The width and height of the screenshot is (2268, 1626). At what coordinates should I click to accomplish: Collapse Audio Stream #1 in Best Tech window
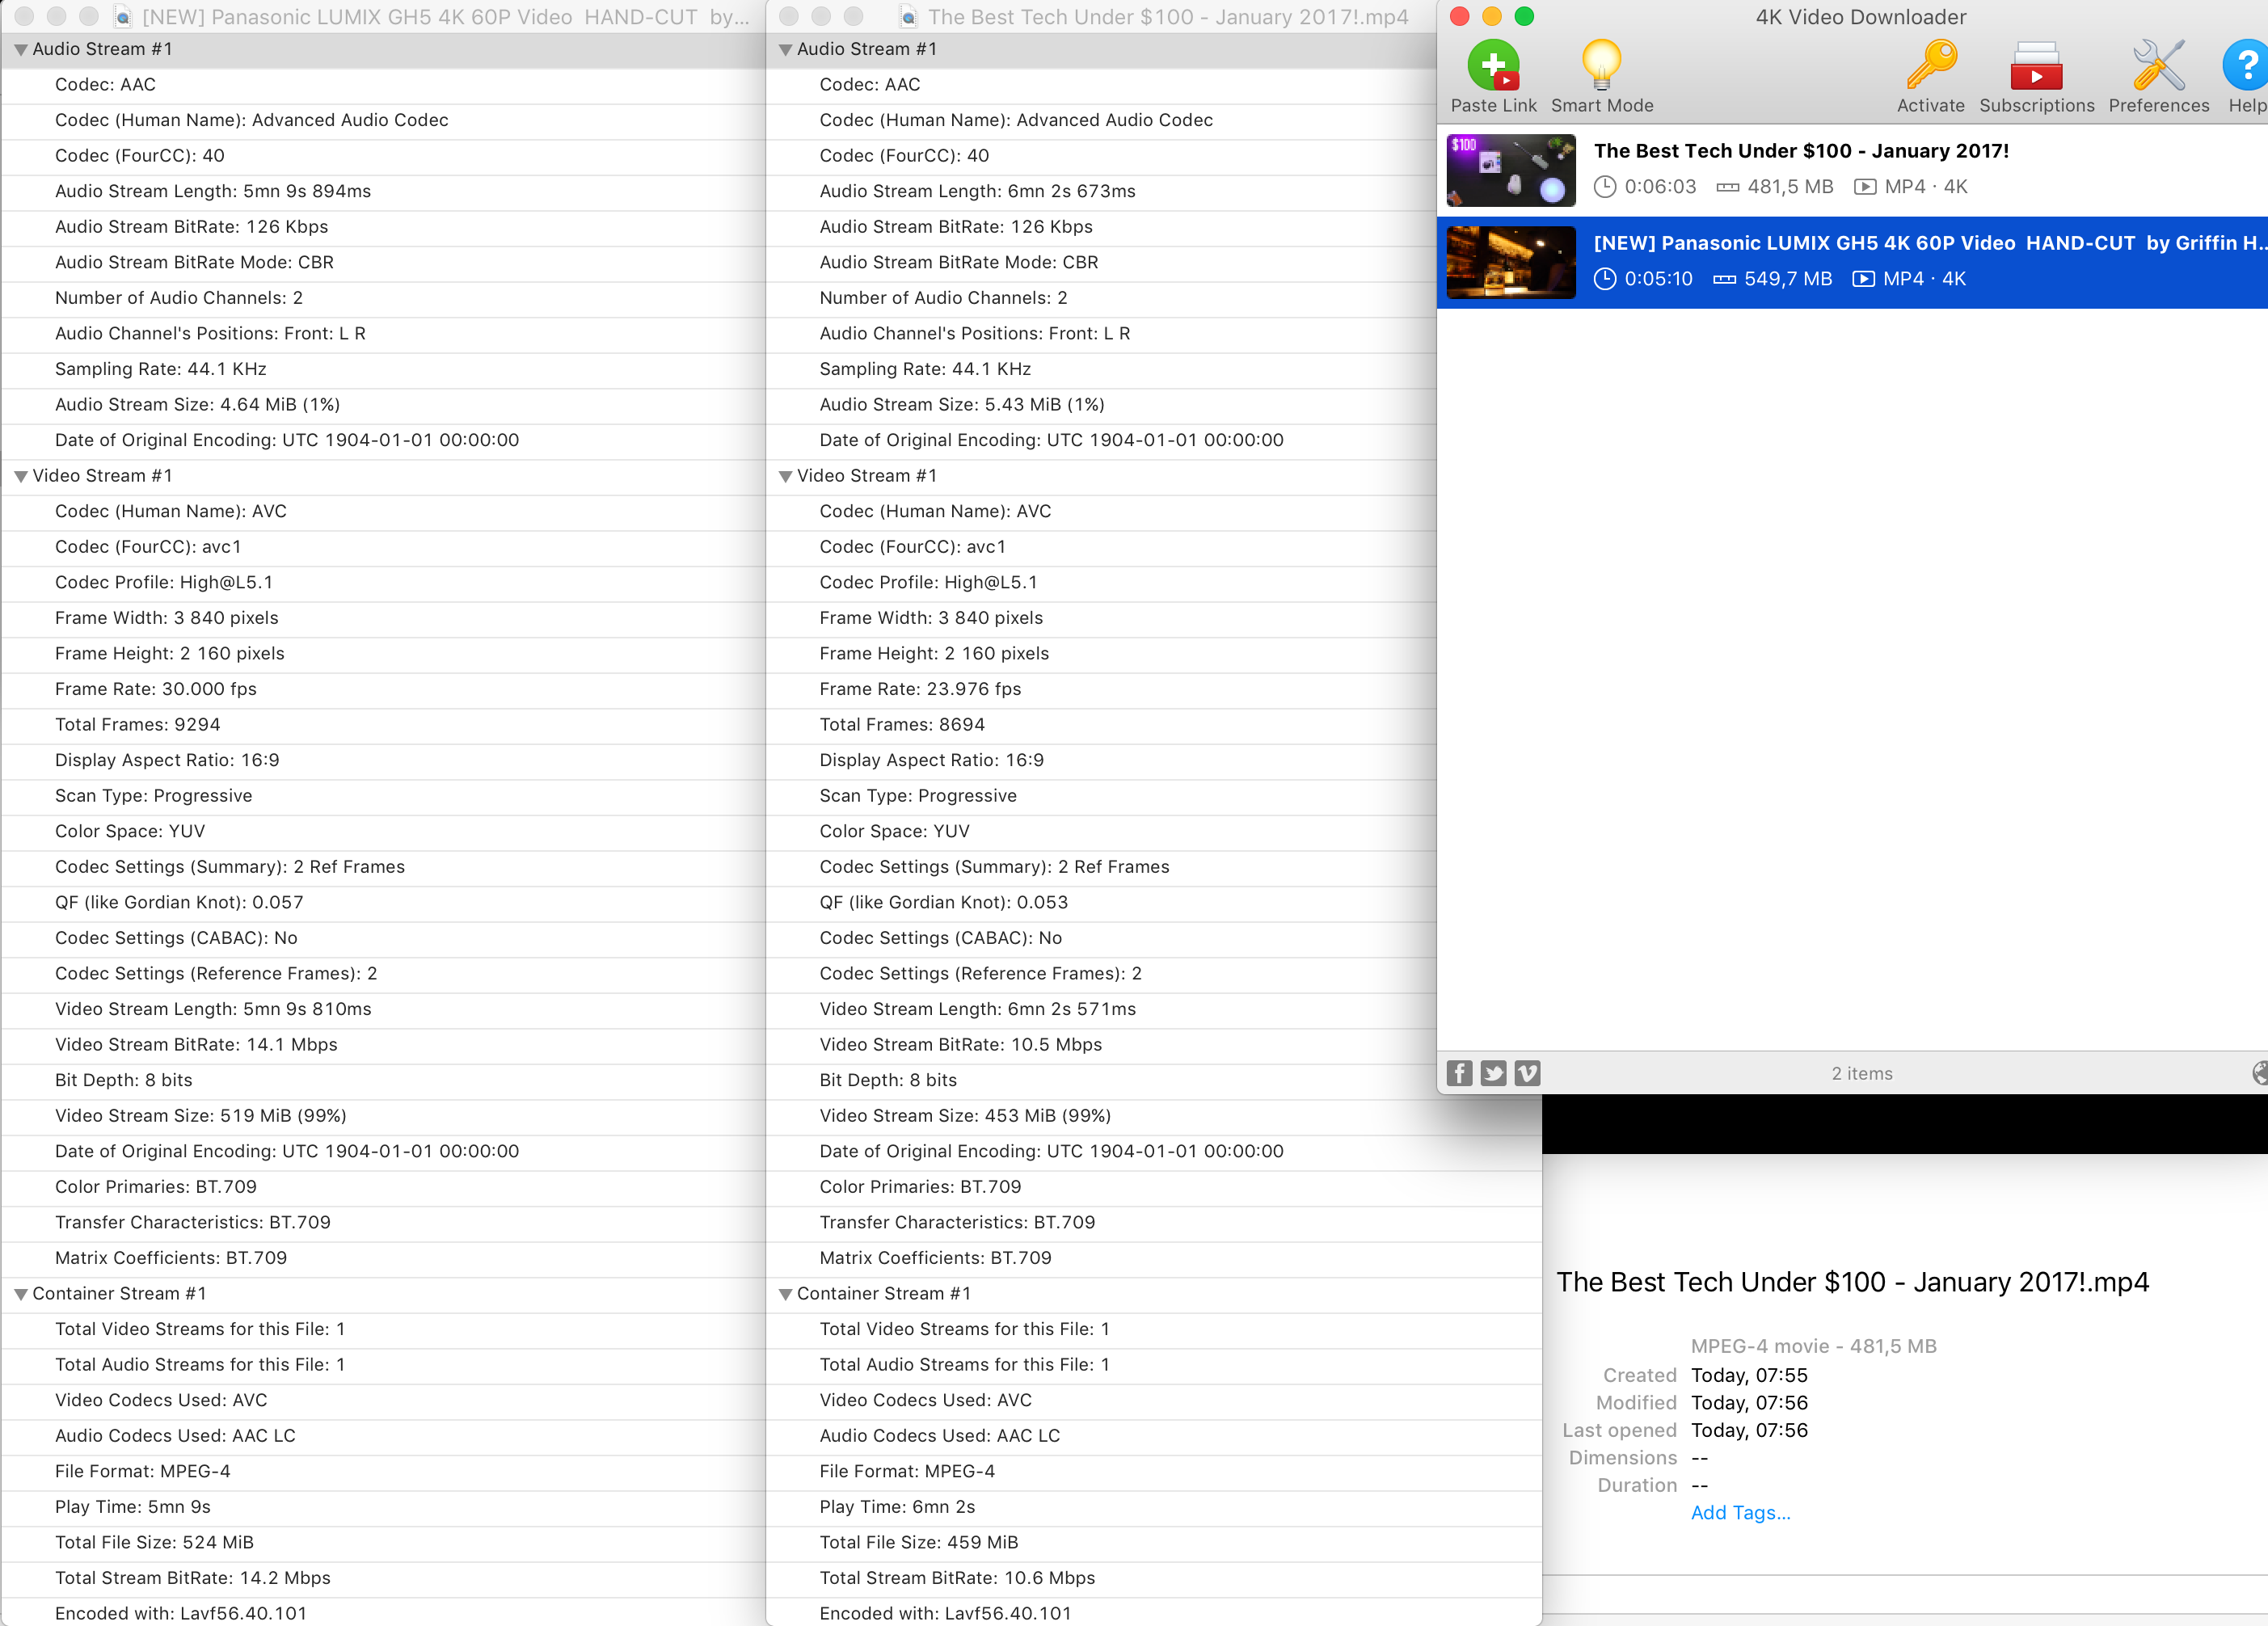point(785,50)
